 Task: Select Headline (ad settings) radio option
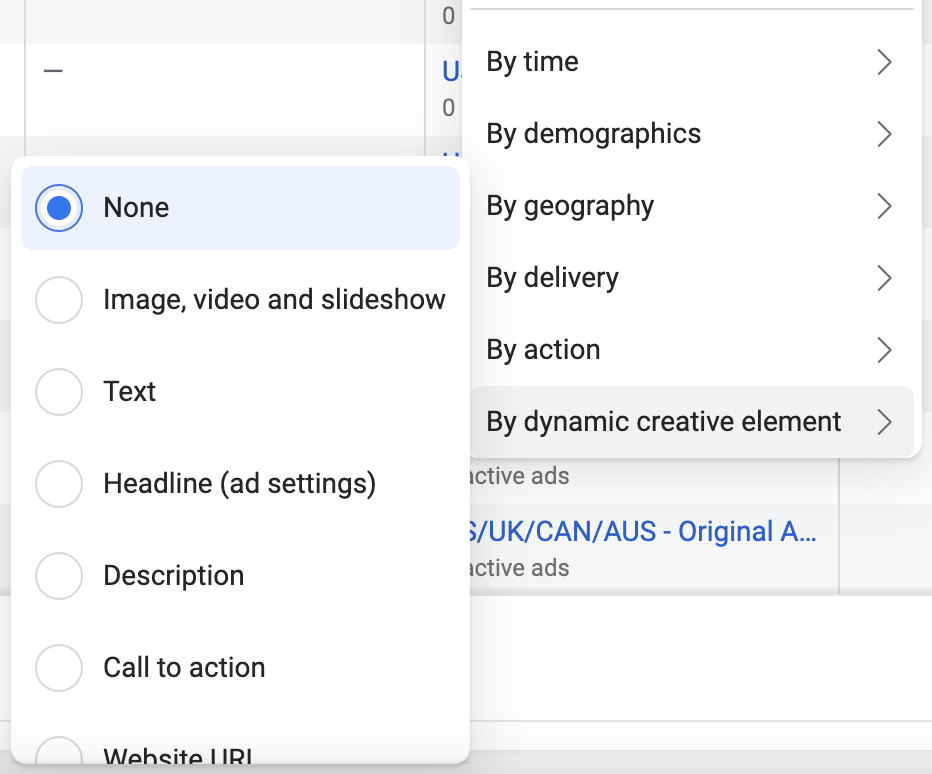(59, 483)
